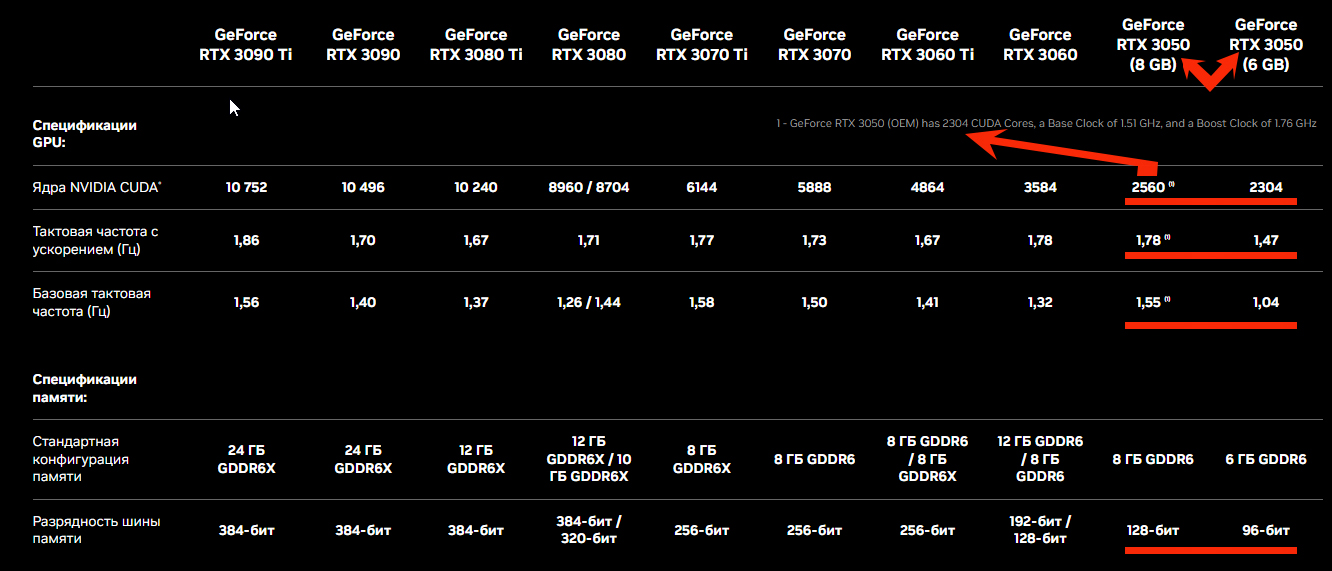
Task: Select the GeForce RTX 3050 (8 GB) header
Action: 1153,45
